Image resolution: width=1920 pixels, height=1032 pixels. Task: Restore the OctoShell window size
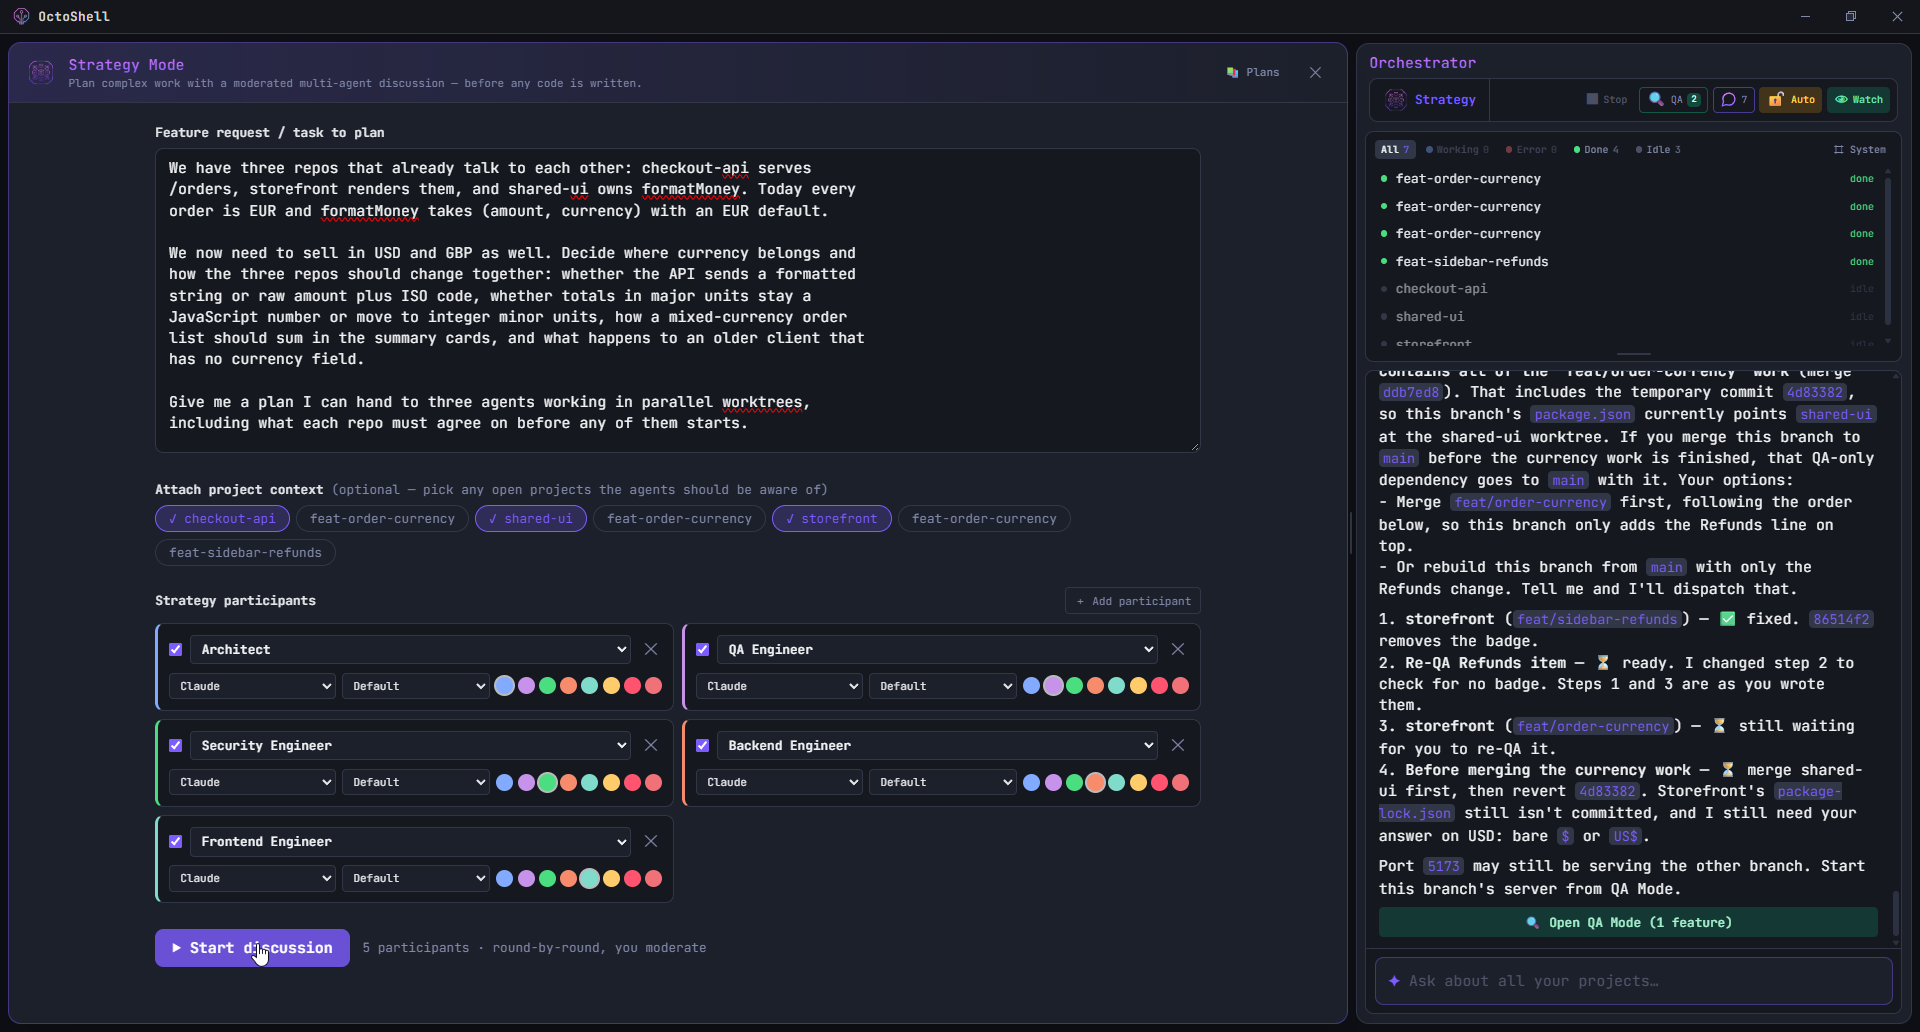1851,16
